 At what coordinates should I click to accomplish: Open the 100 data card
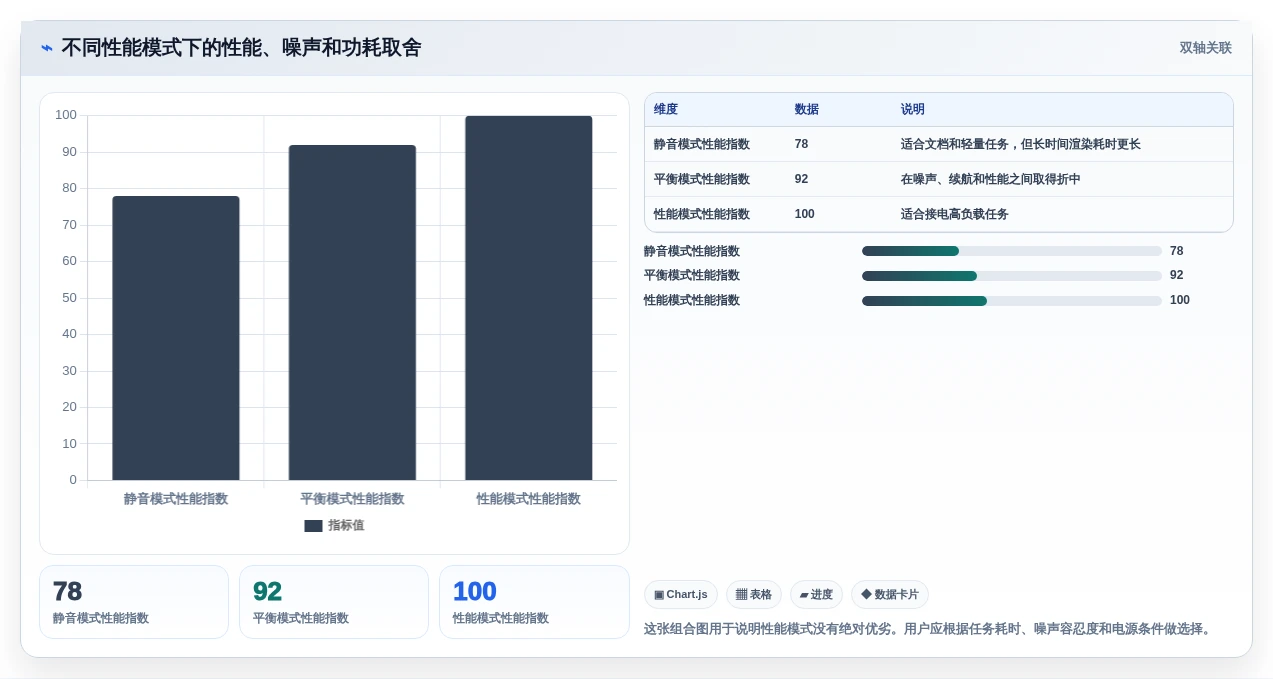click(534, 602)
